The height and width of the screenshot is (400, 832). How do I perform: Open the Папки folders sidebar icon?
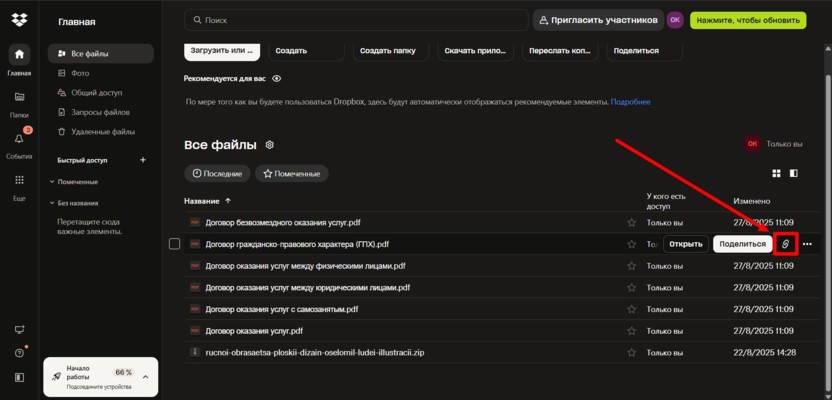coord(19,97)
